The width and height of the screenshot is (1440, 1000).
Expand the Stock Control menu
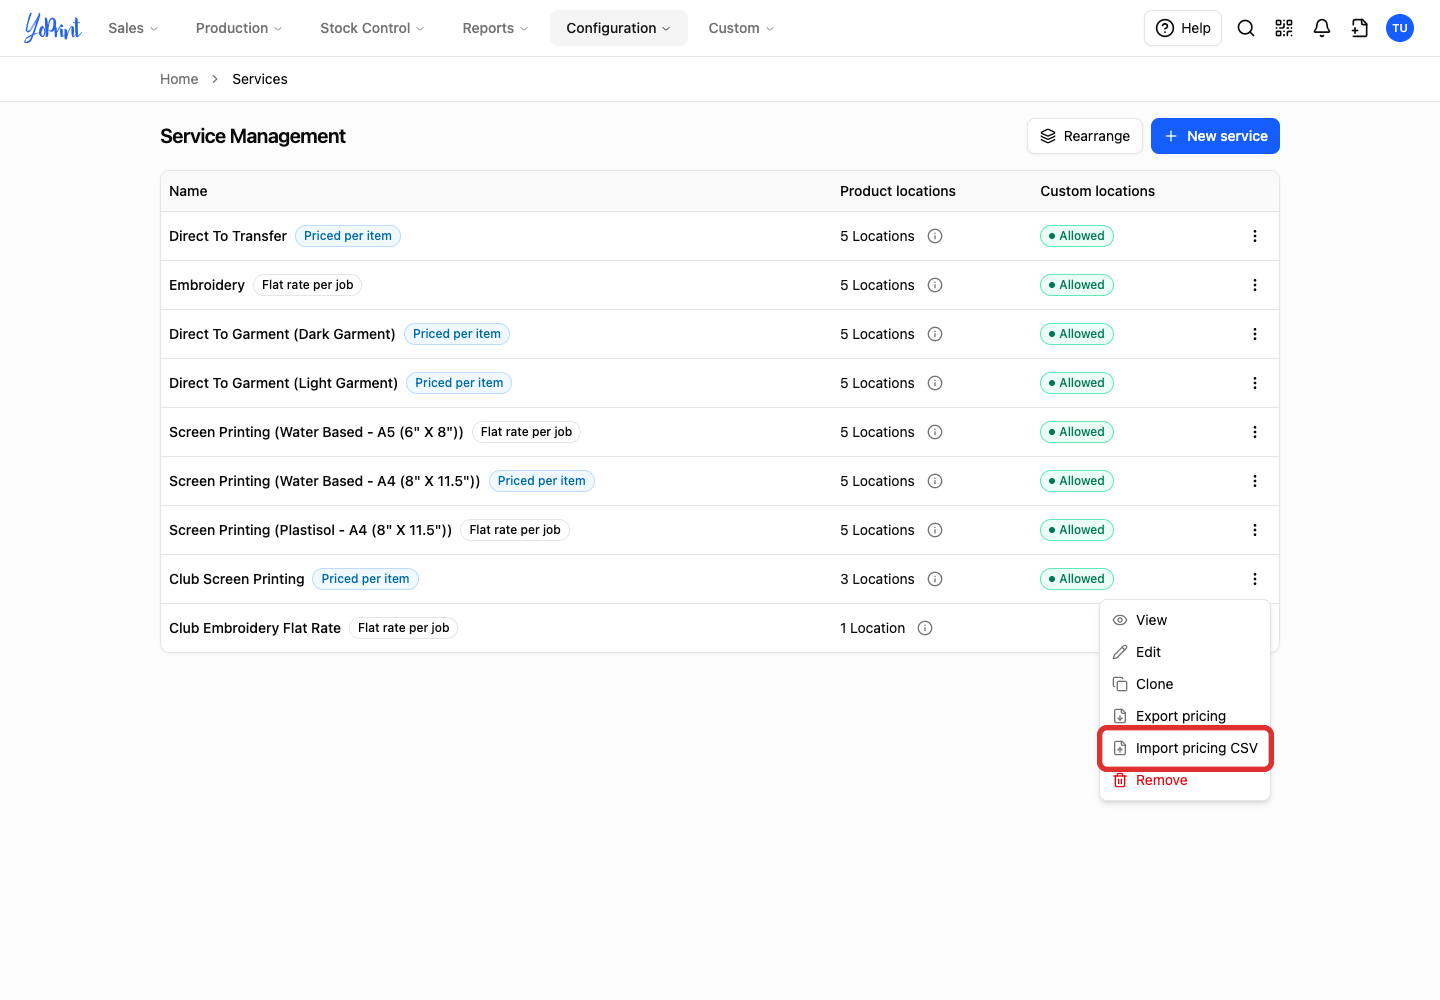(372, 28)
